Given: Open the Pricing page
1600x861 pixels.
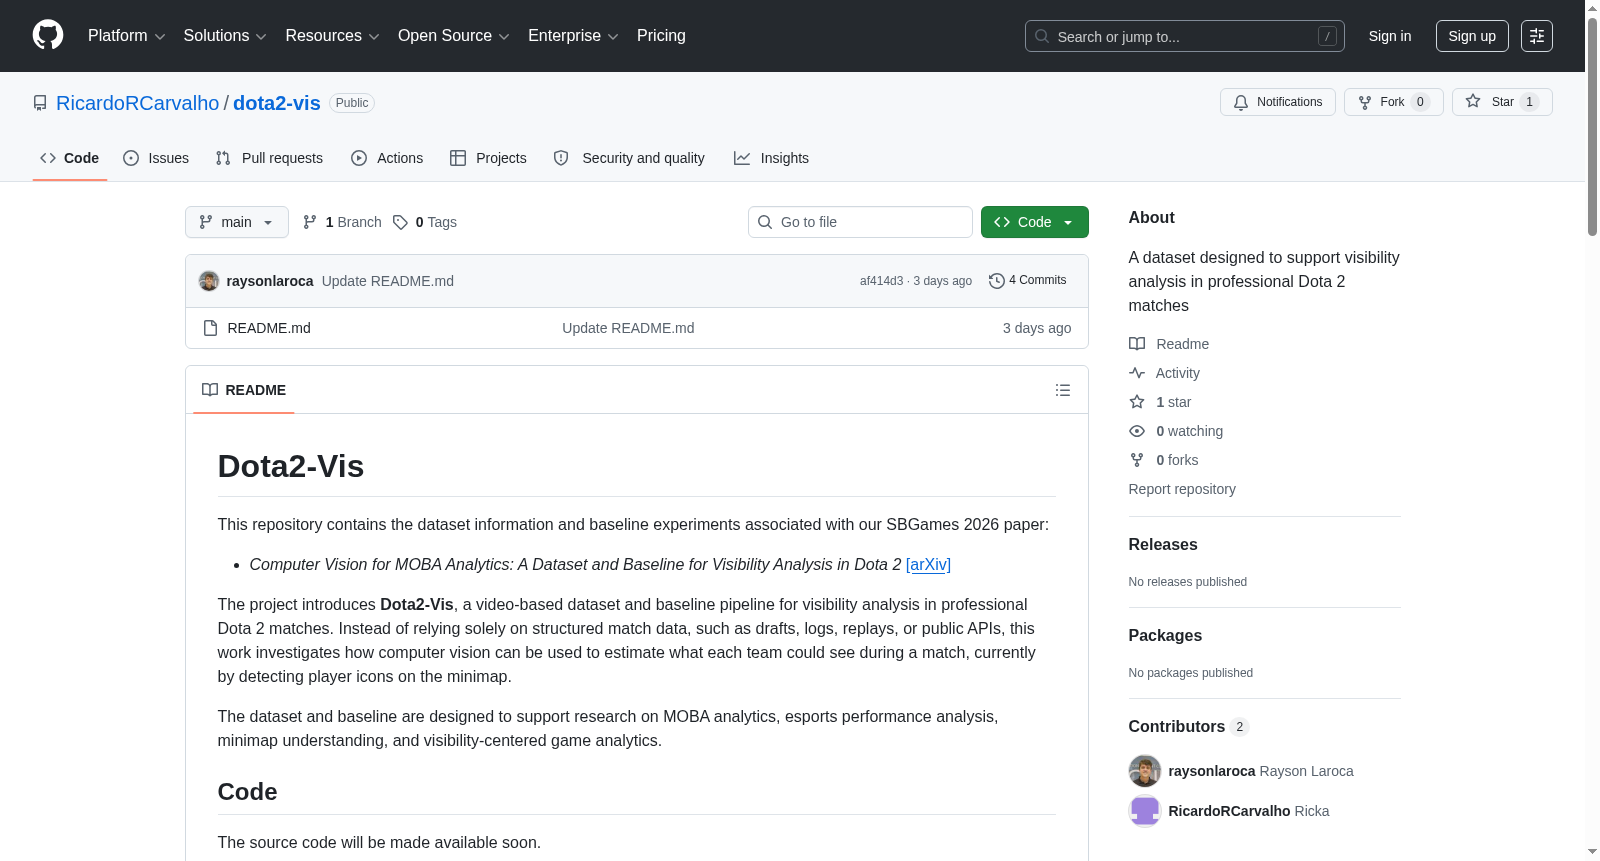Looking at the screenshot, I should click(661, 36).
